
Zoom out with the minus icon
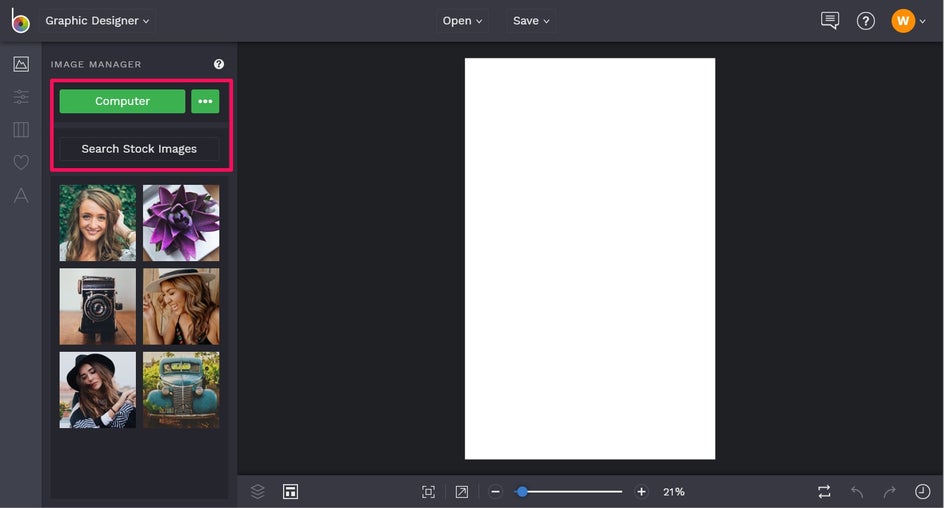coord(495,492)
